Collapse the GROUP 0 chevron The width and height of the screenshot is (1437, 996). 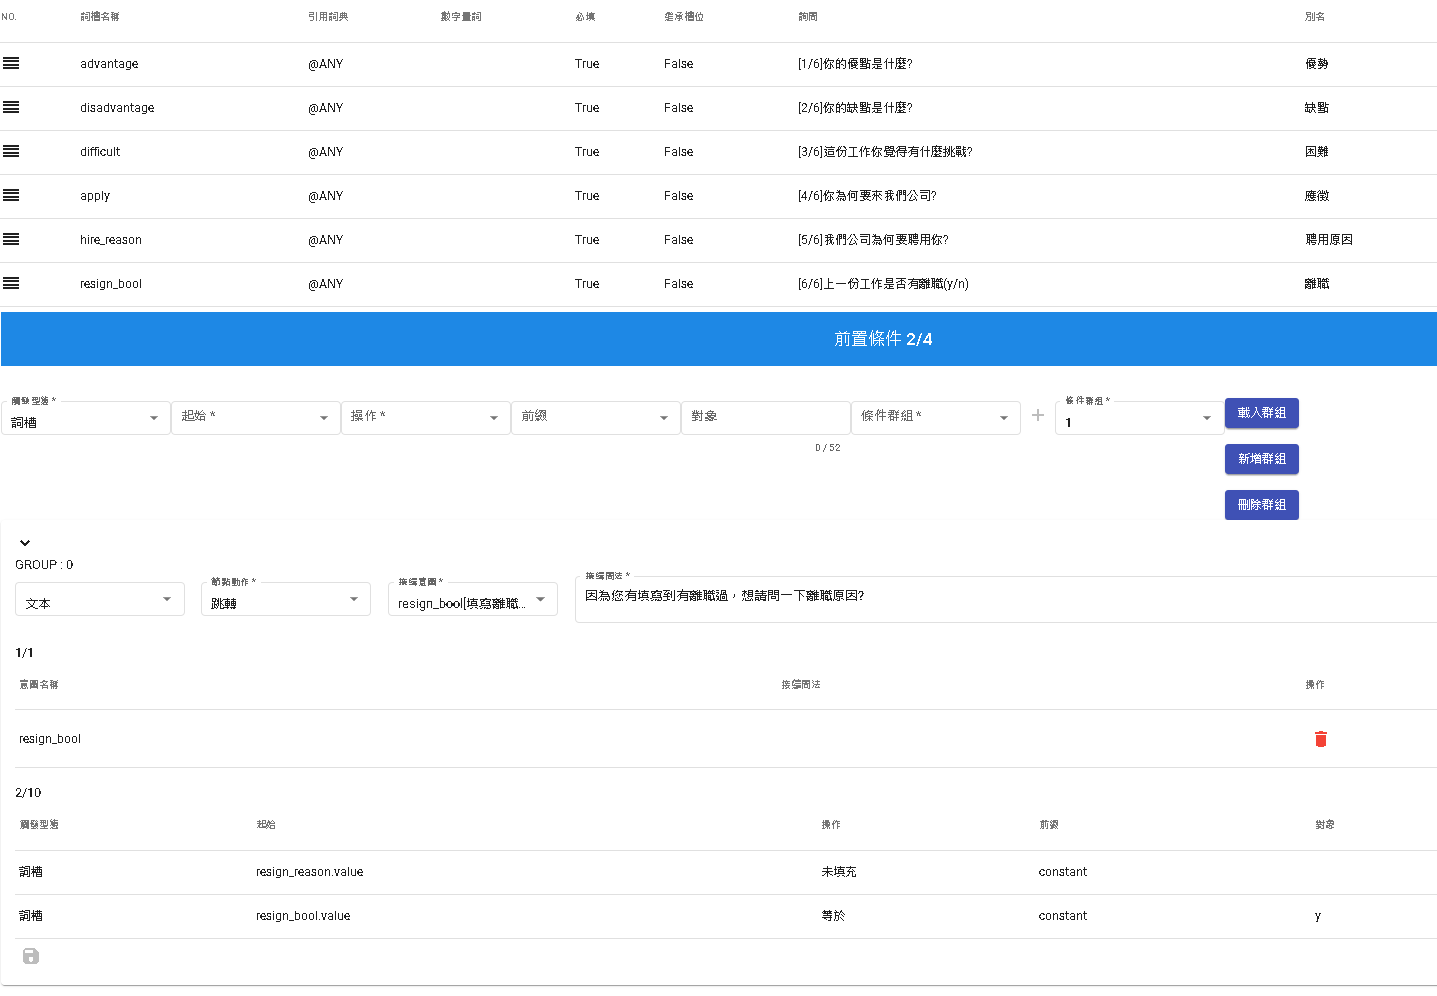[x=25, y=543]
